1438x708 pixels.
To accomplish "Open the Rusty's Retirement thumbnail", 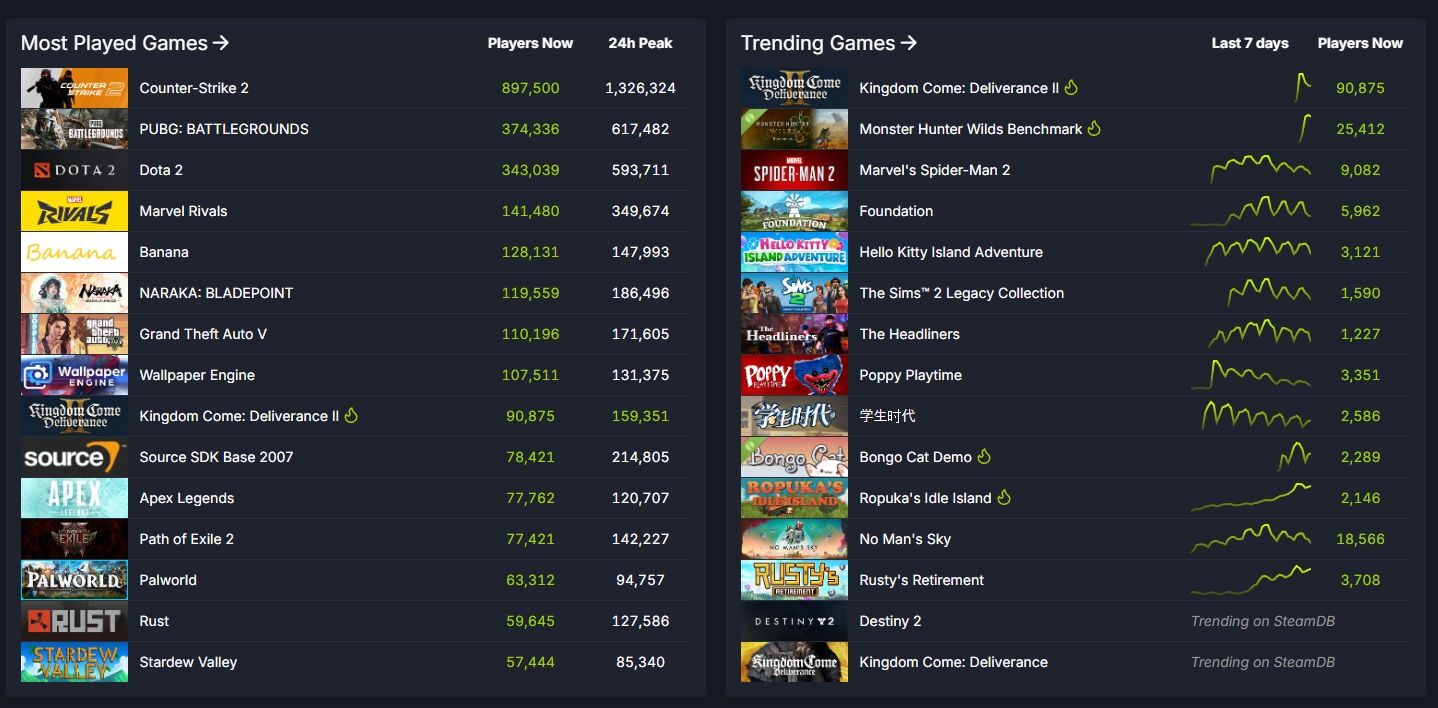I will (794, 580).
